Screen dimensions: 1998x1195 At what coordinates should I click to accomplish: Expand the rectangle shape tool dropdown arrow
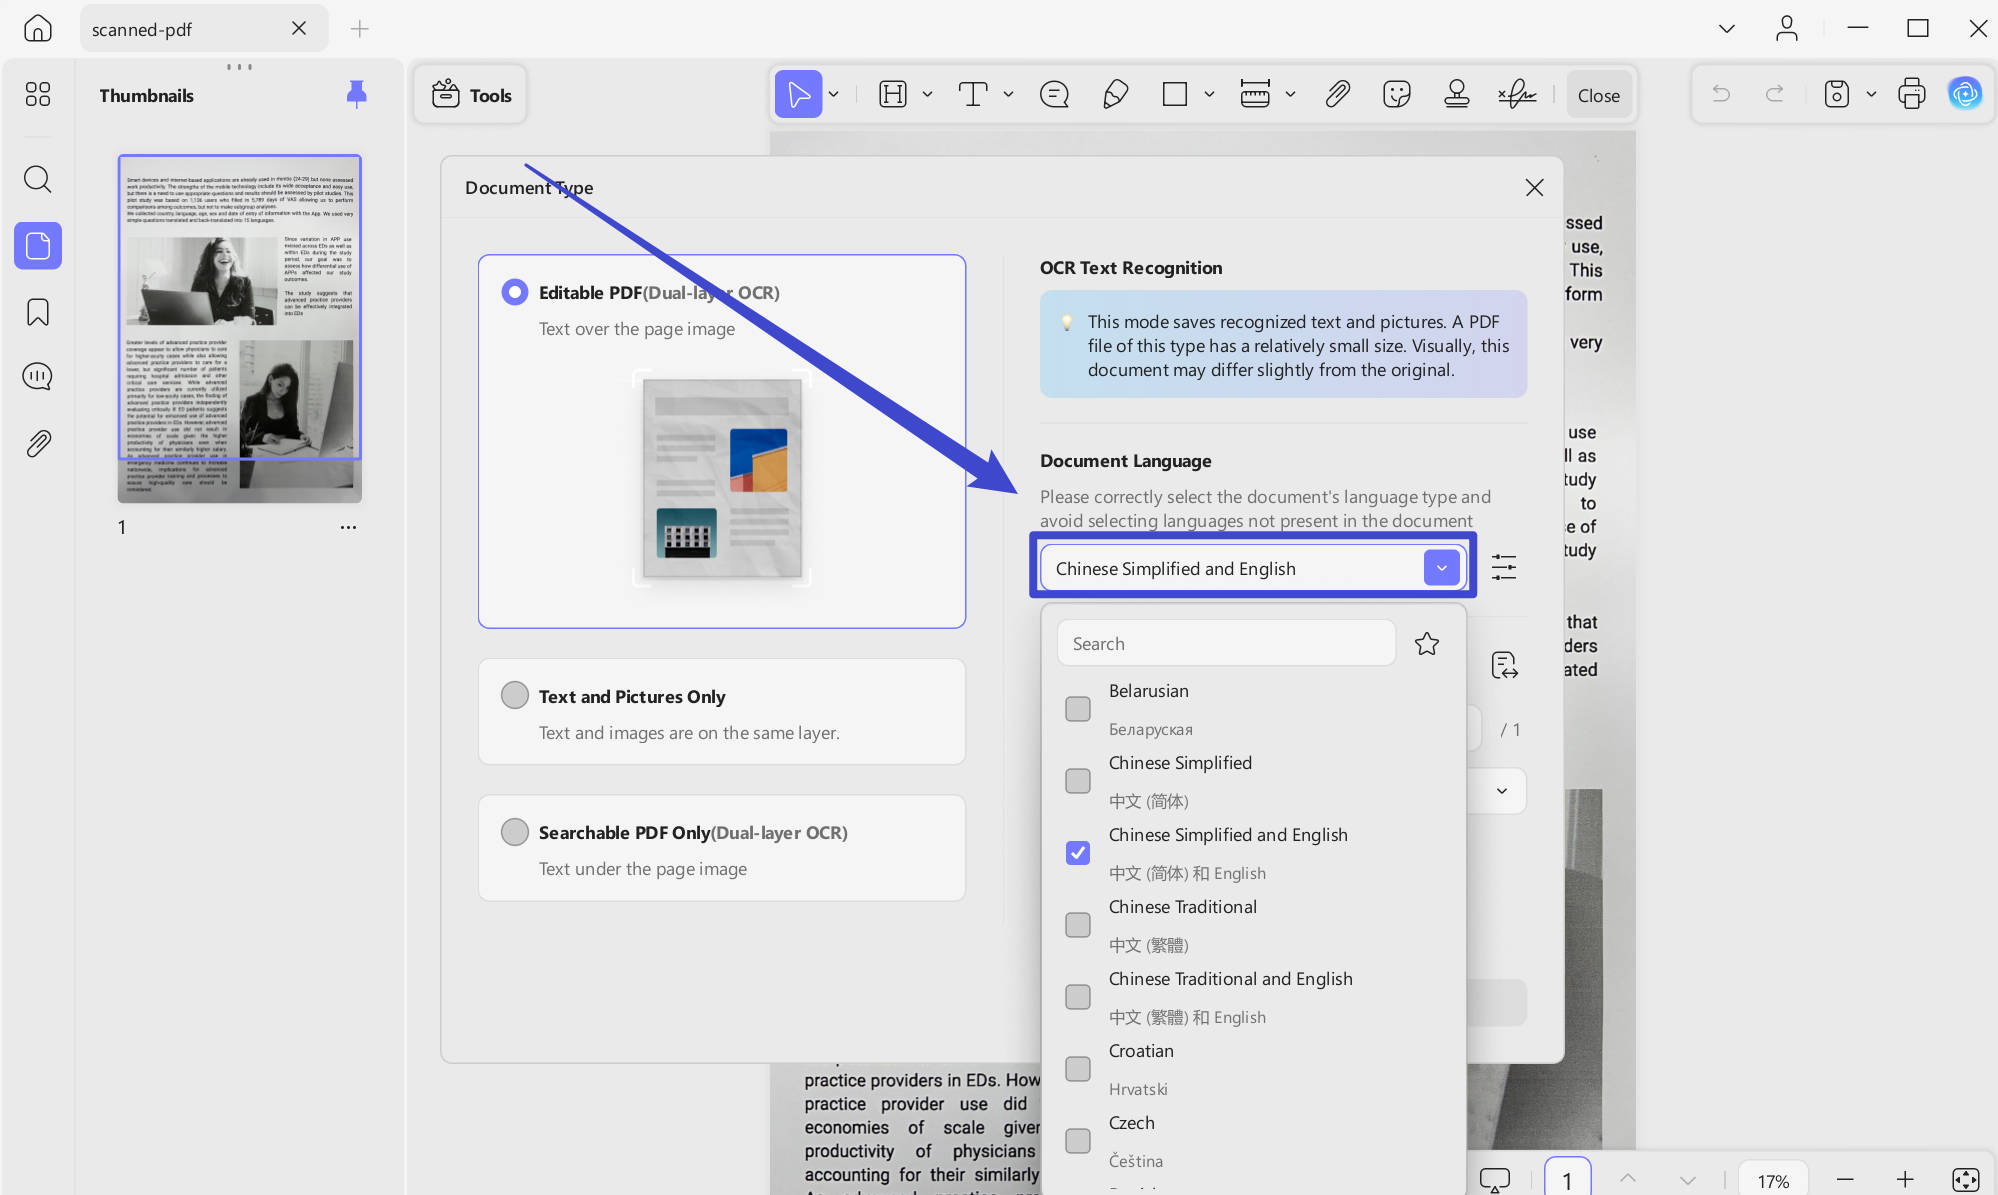tap(1209, 95)
